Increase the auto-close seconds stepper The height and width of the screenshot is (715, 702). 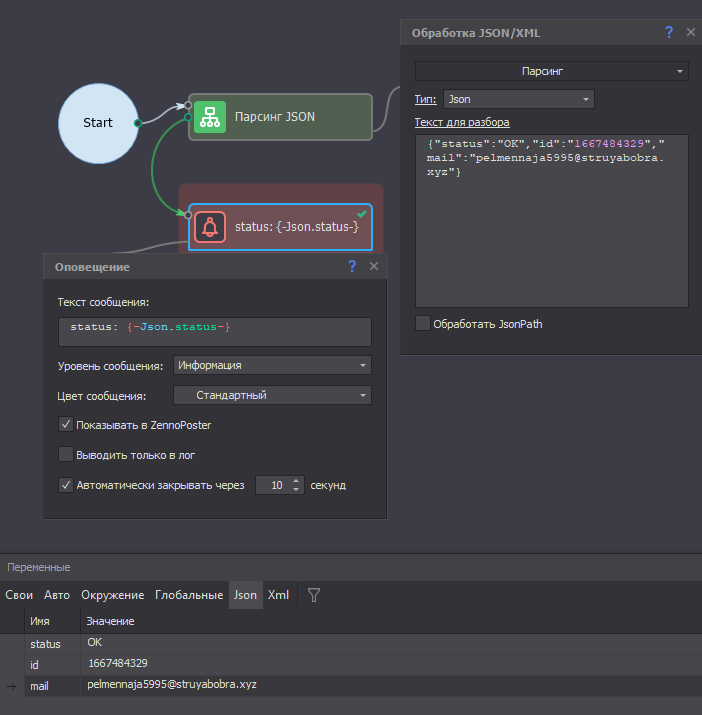coord(296,481)
